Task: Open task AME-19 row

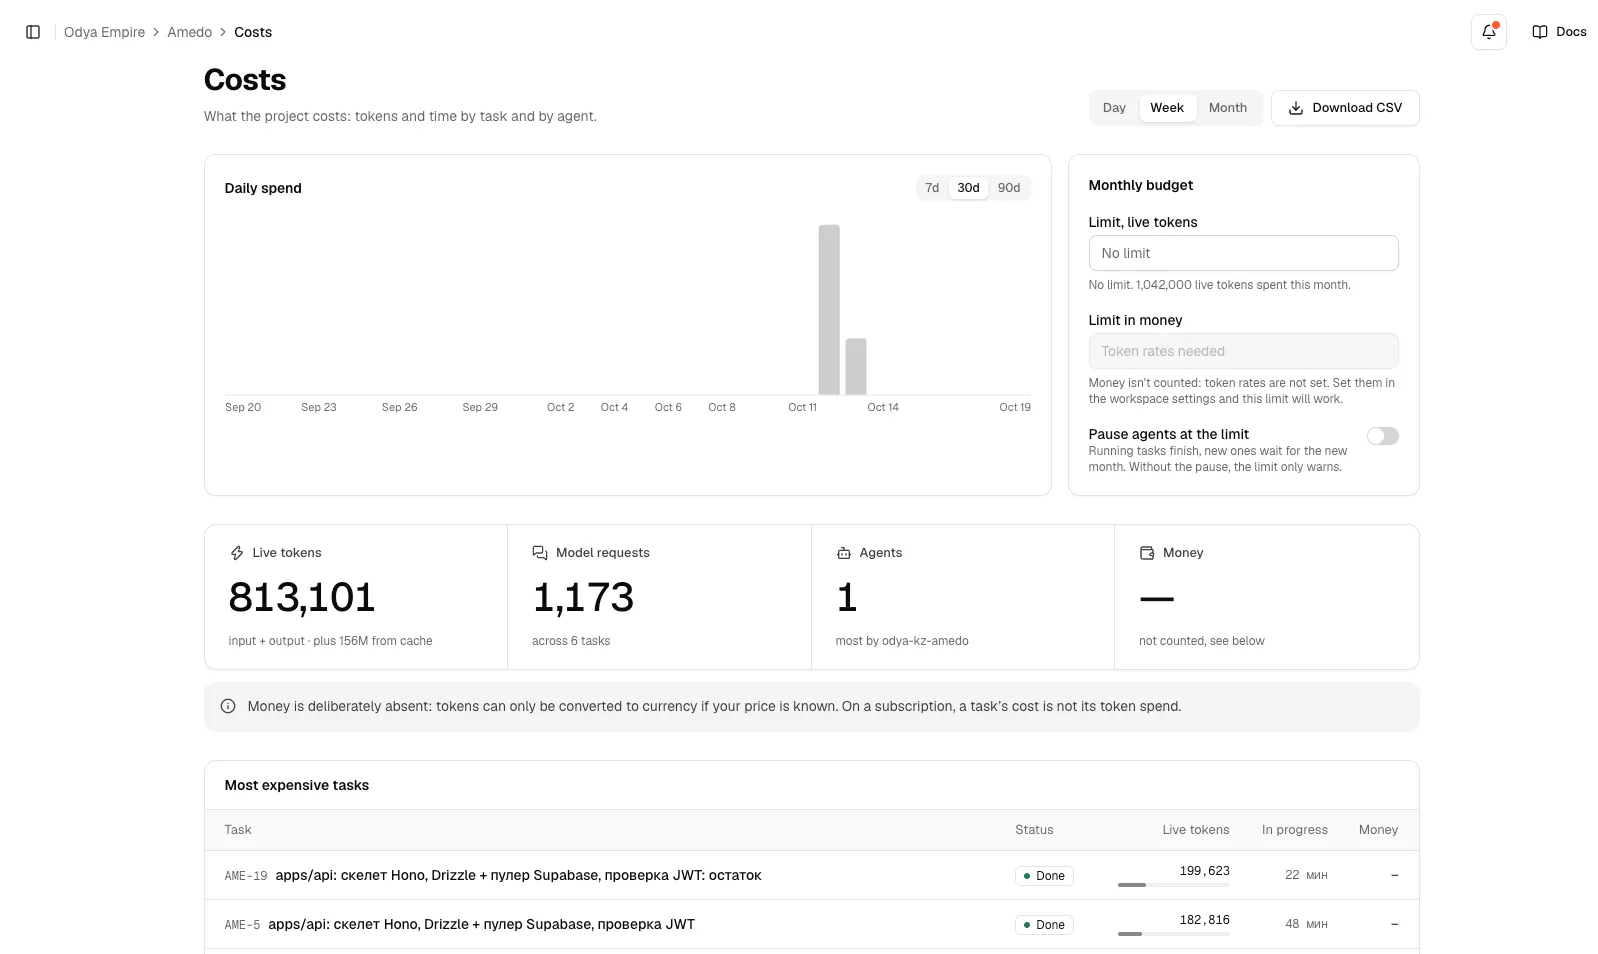Action: (811, 875)
